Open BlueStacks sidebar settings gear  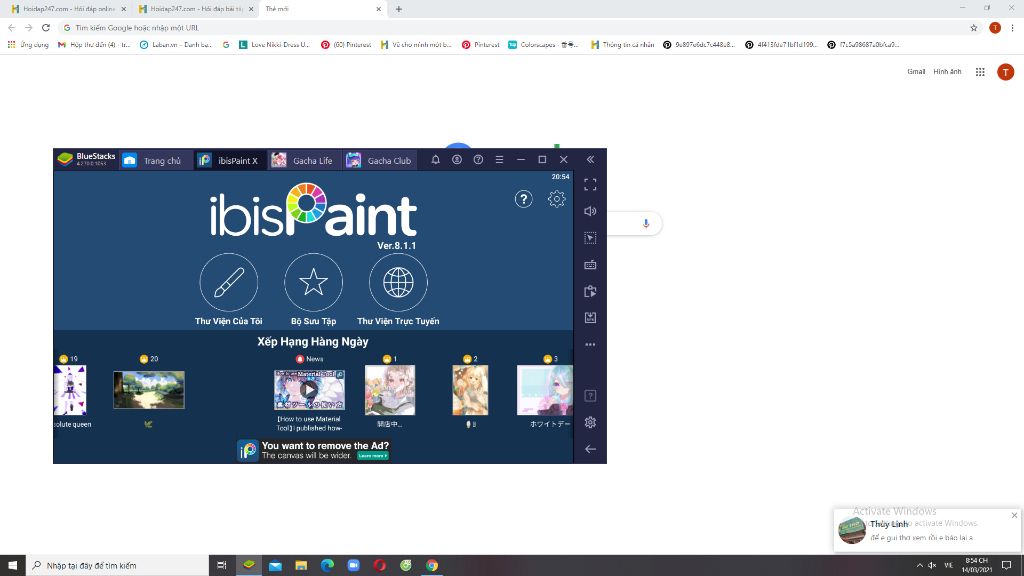click(590, 423)
